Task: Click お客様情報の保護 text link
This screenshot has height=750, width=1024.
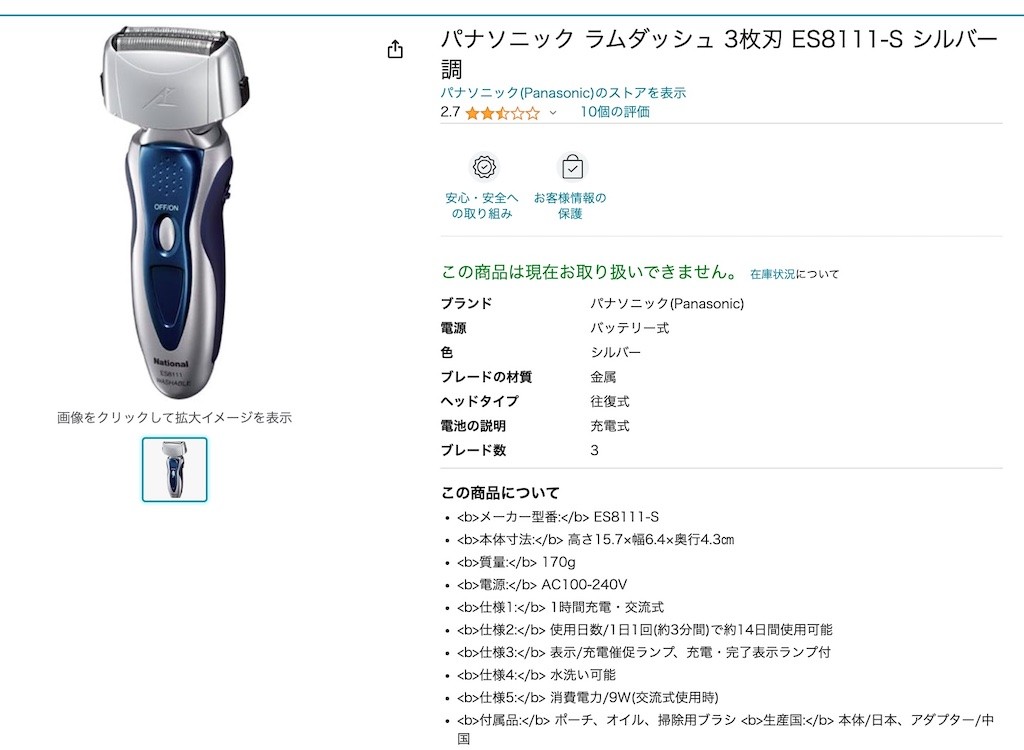Action: pyautogui.click(x=570, y=206)
